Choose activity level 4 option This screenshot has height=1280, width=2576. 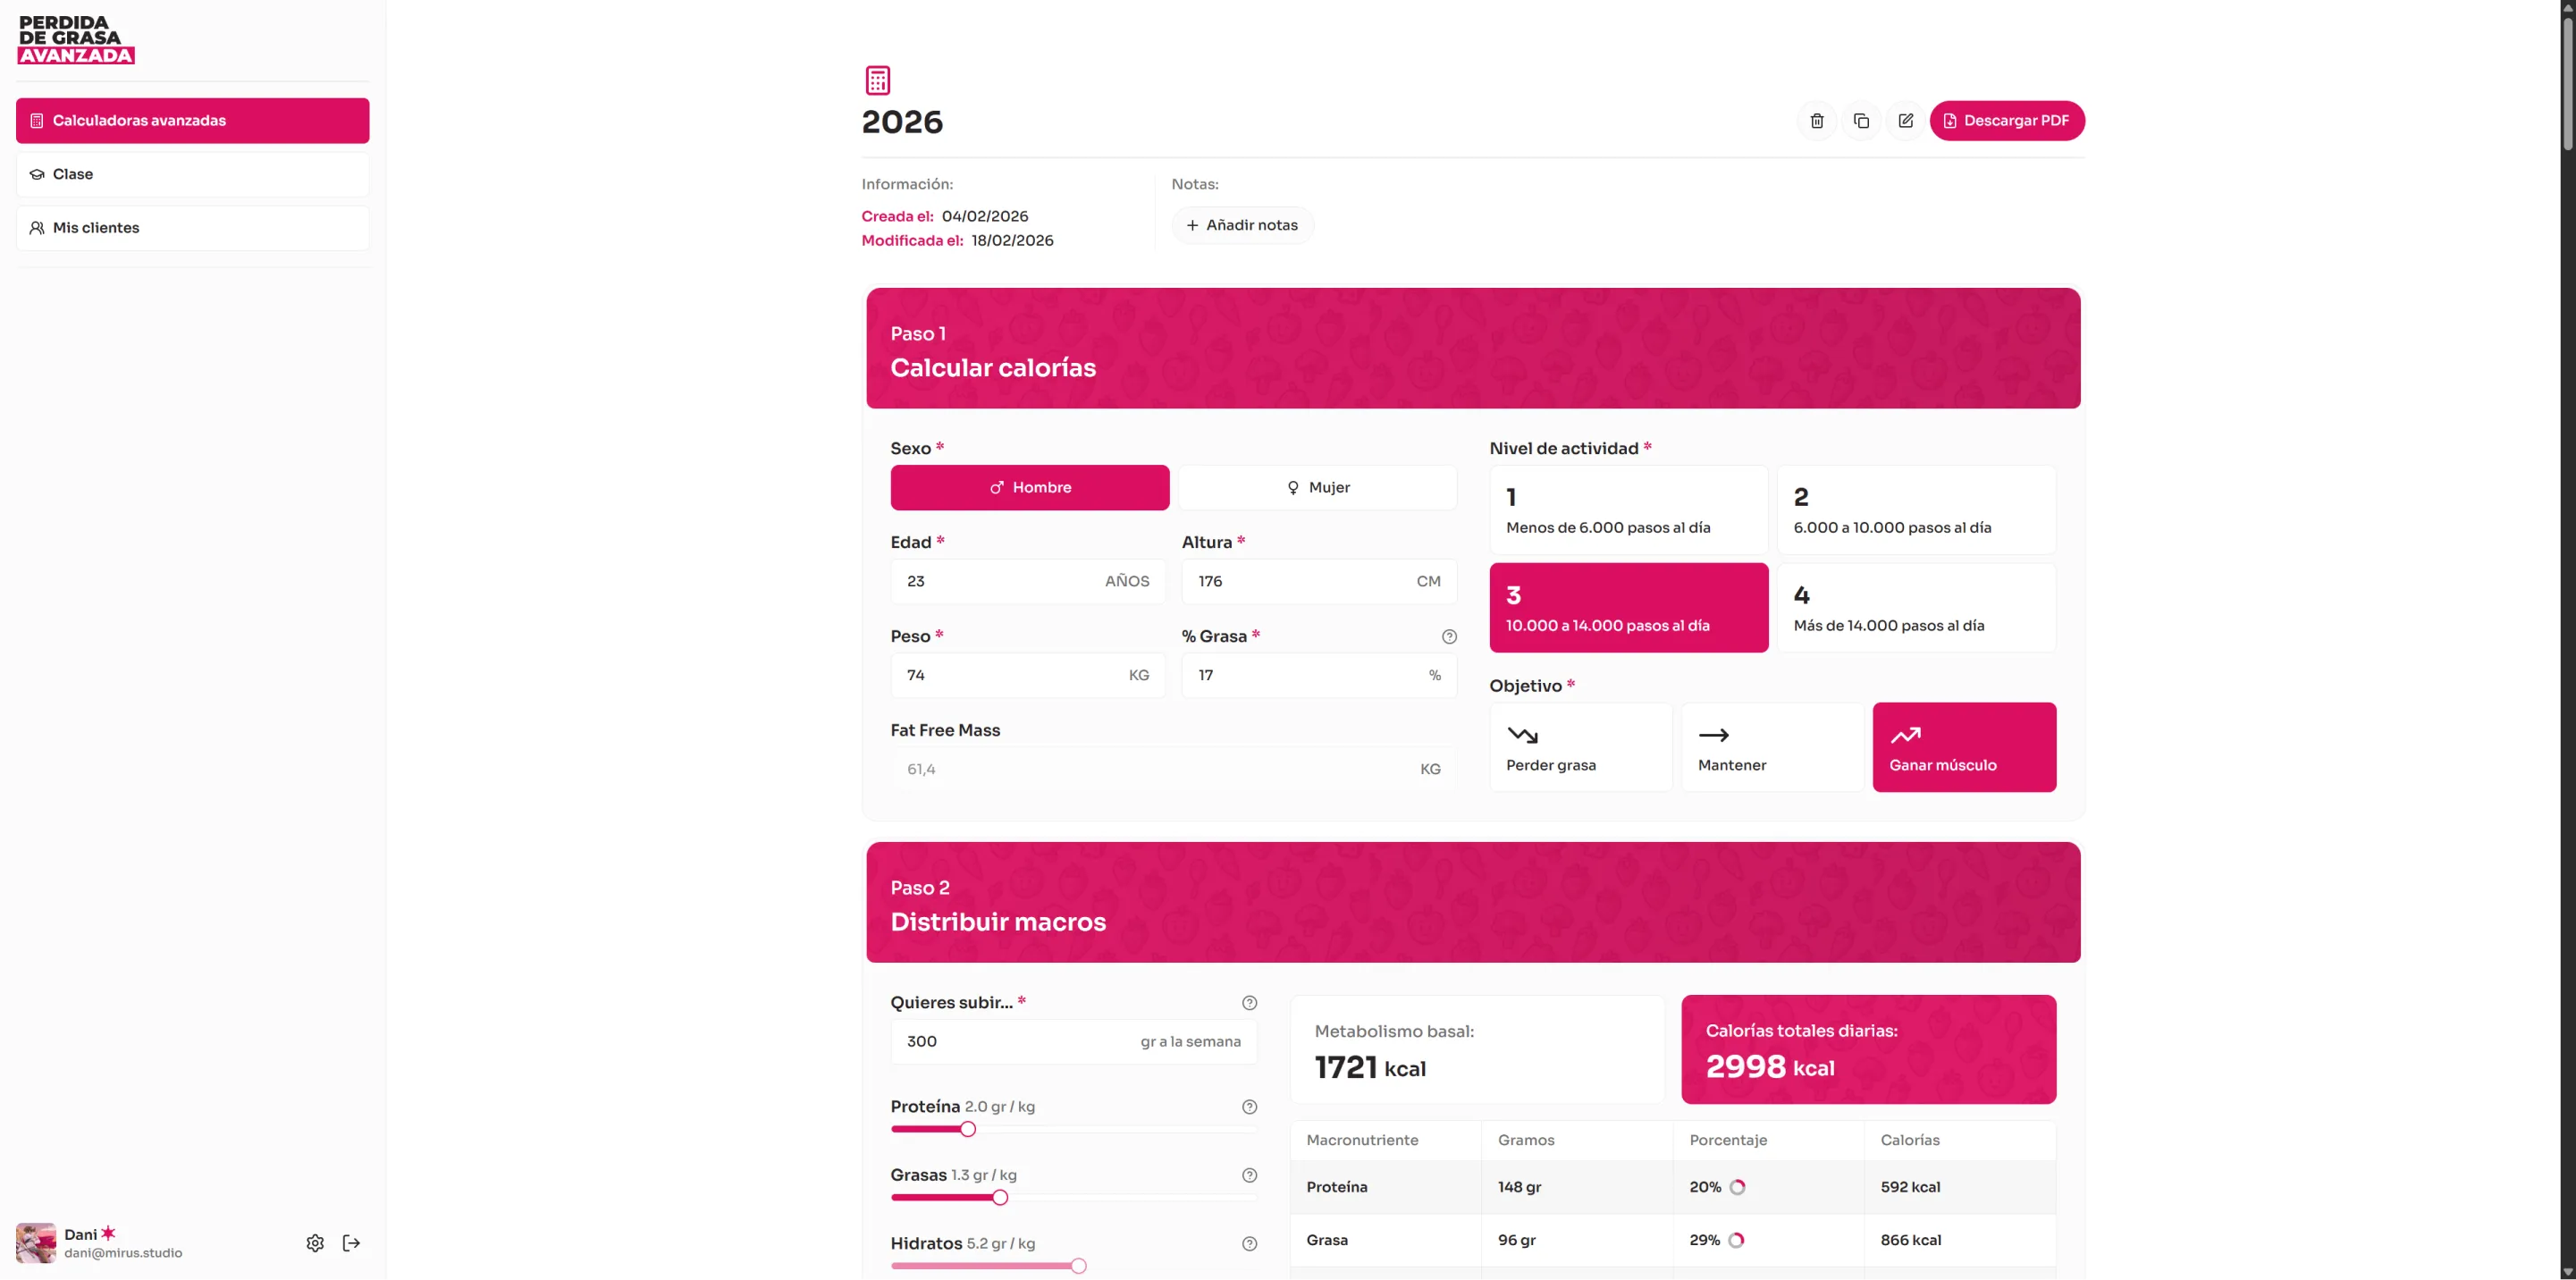1915,608
